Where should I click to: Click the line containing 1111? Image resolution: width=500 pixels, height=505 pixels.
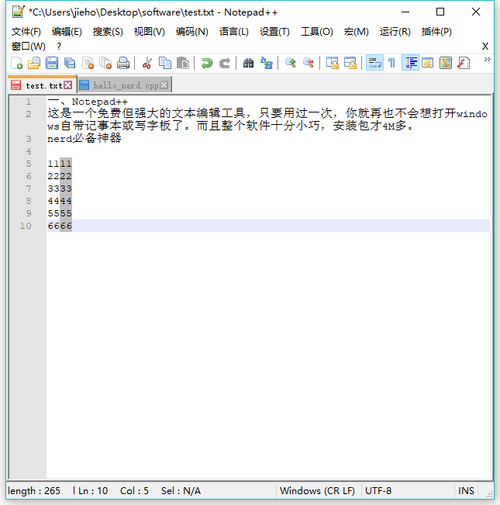pos(60,164)
